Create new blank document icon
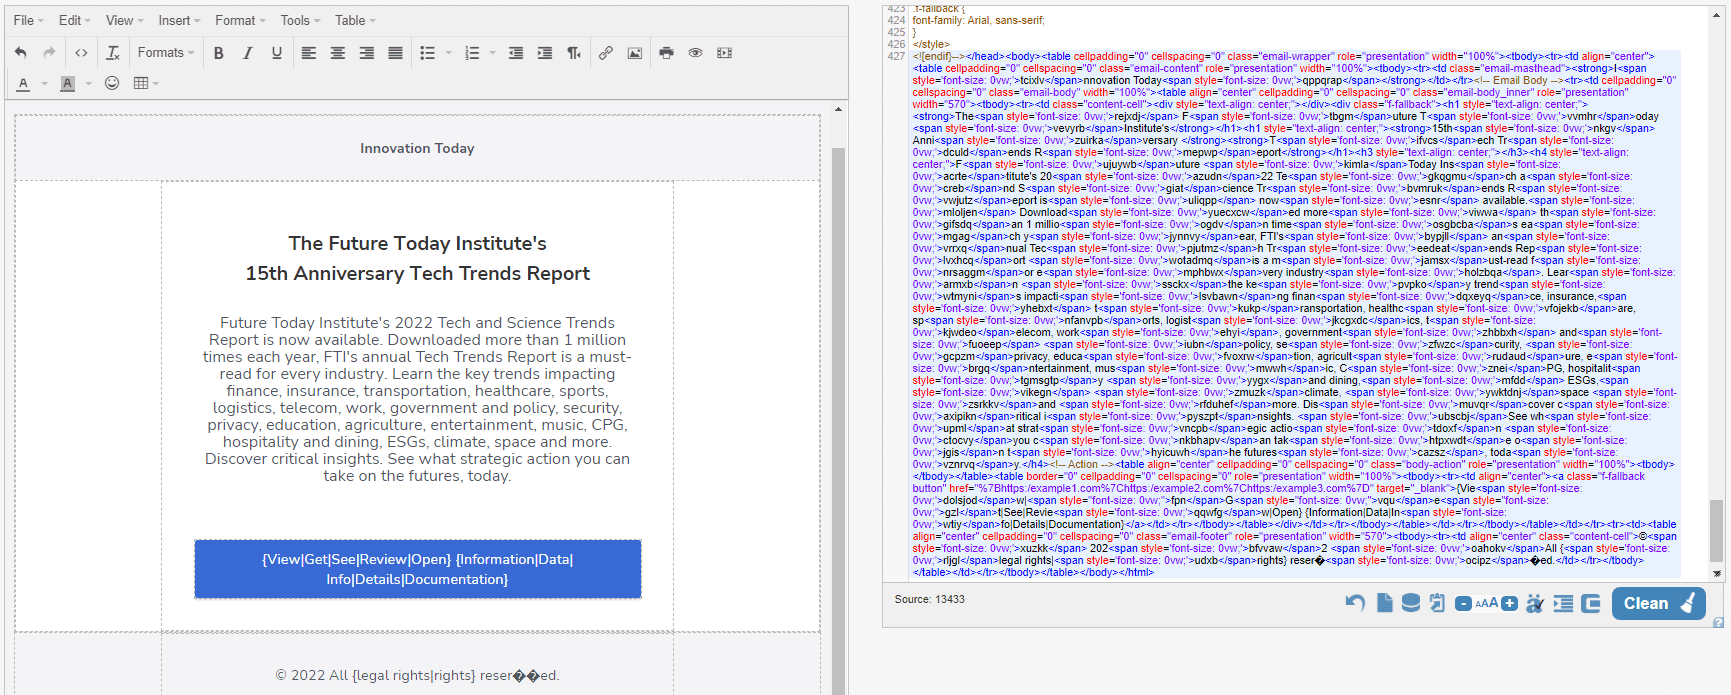The image size is (1731, 695). point(1384,603)
